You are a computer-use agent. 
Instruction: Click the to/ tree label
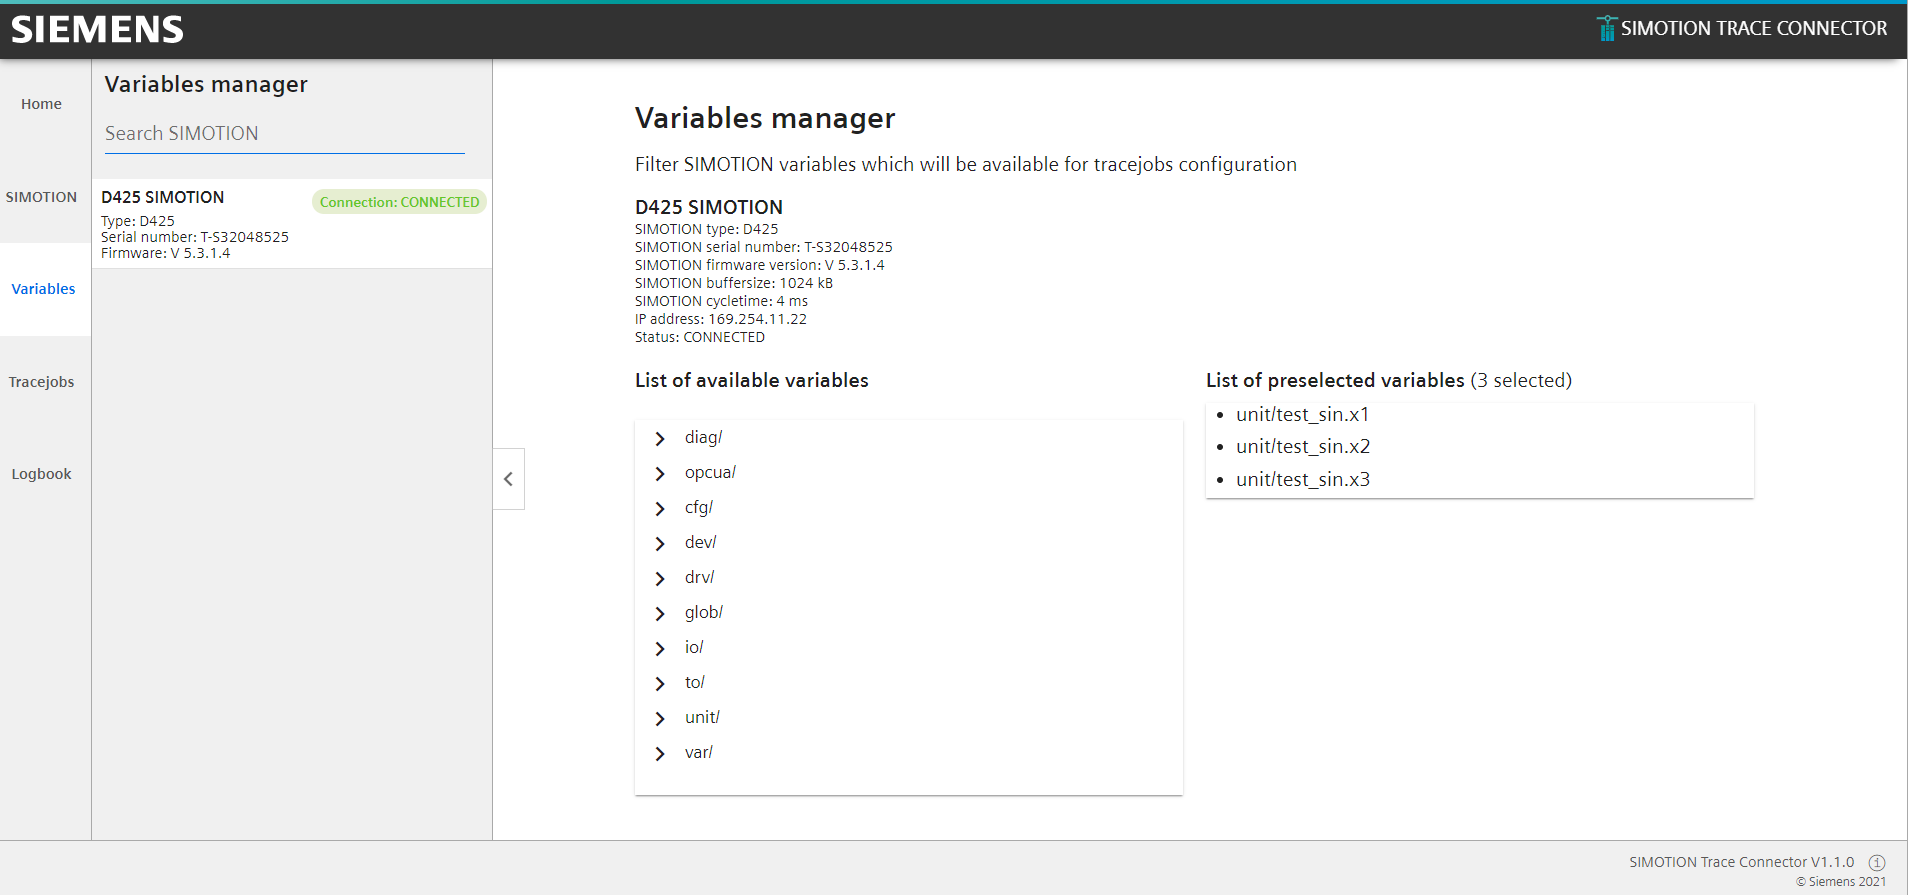(x=695, y=682)
